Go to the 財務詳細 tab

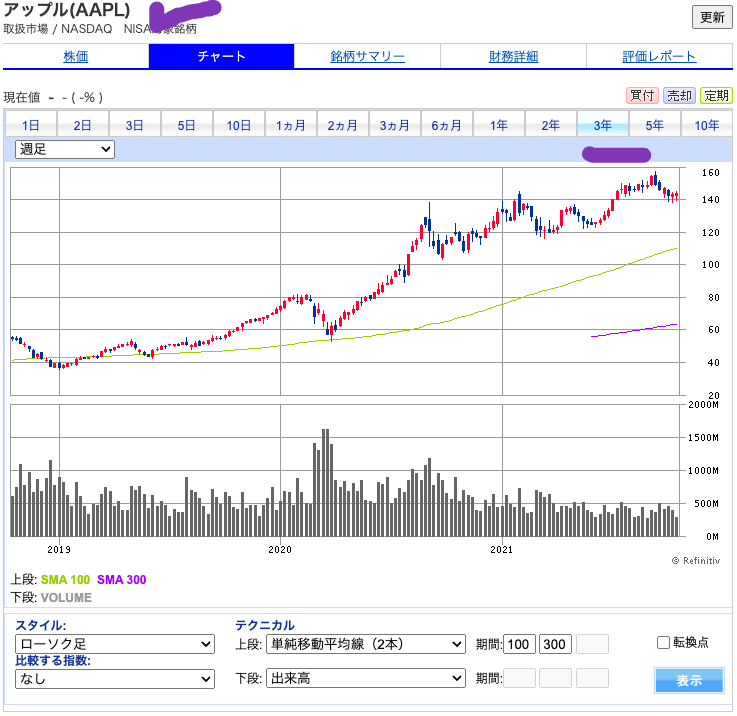click(513, 56)
